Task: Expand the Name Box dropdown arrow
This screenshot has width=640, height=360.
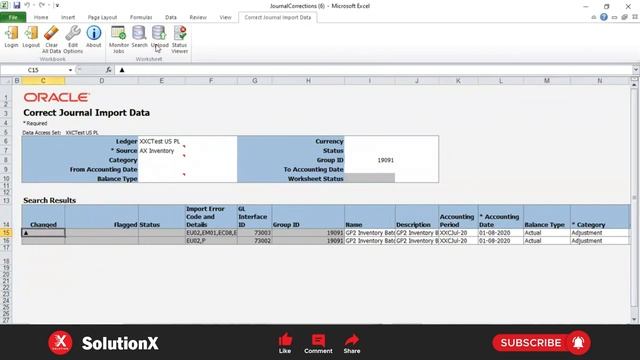Action: [70, 70]
